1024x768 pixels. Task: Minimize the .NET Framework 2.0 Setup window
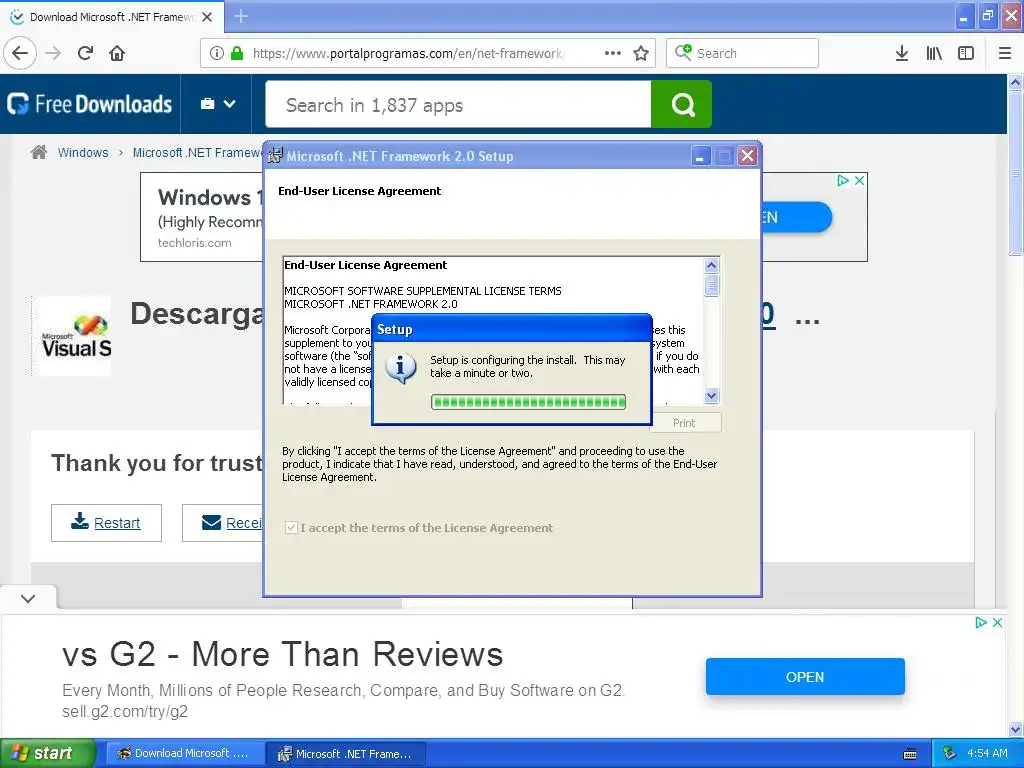[700, 156]
